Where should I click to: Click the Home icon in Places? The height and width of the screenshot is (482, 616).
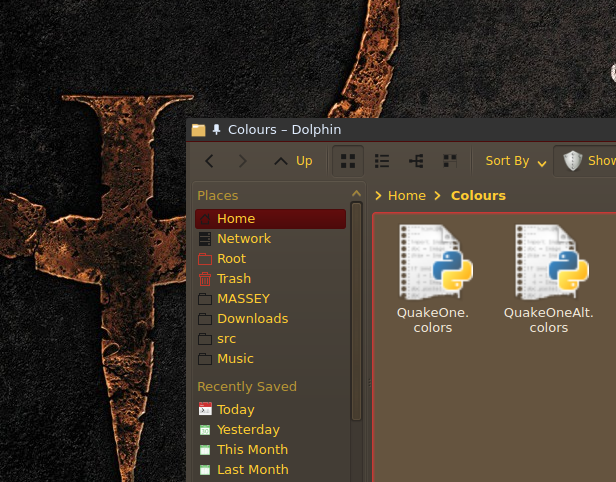pos(205,219)
